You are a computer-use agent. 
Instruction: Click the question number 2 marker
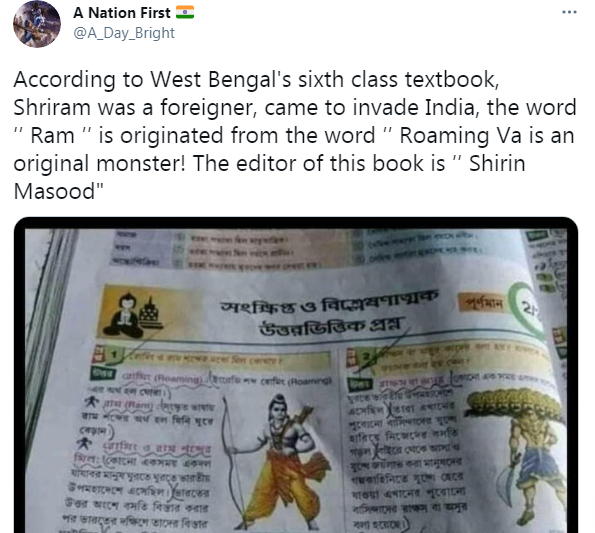click(x=367, y=357)
